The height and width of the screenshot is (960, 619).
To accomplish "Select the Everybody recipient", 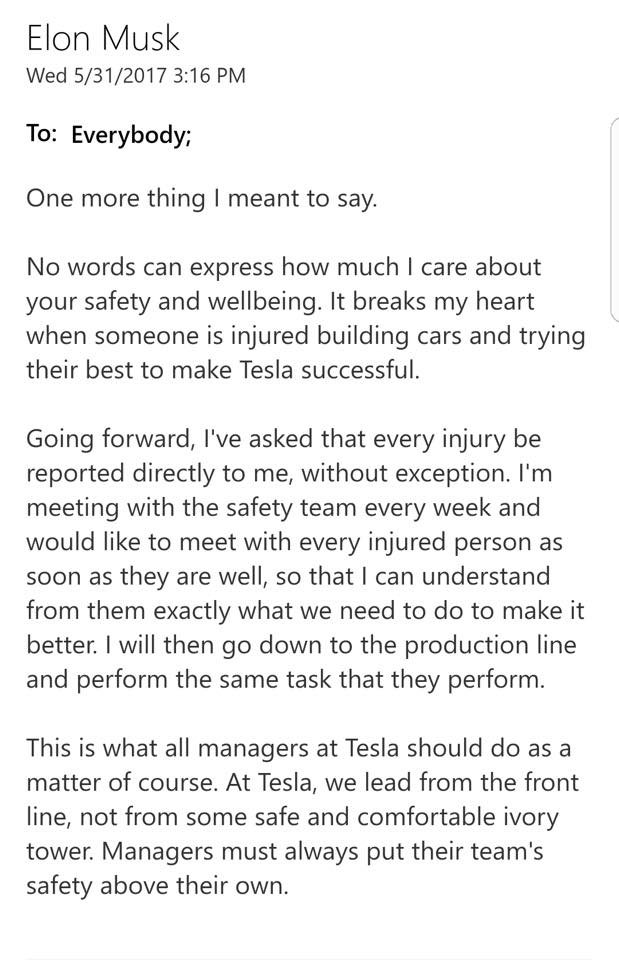I will (x=131, y=135).
